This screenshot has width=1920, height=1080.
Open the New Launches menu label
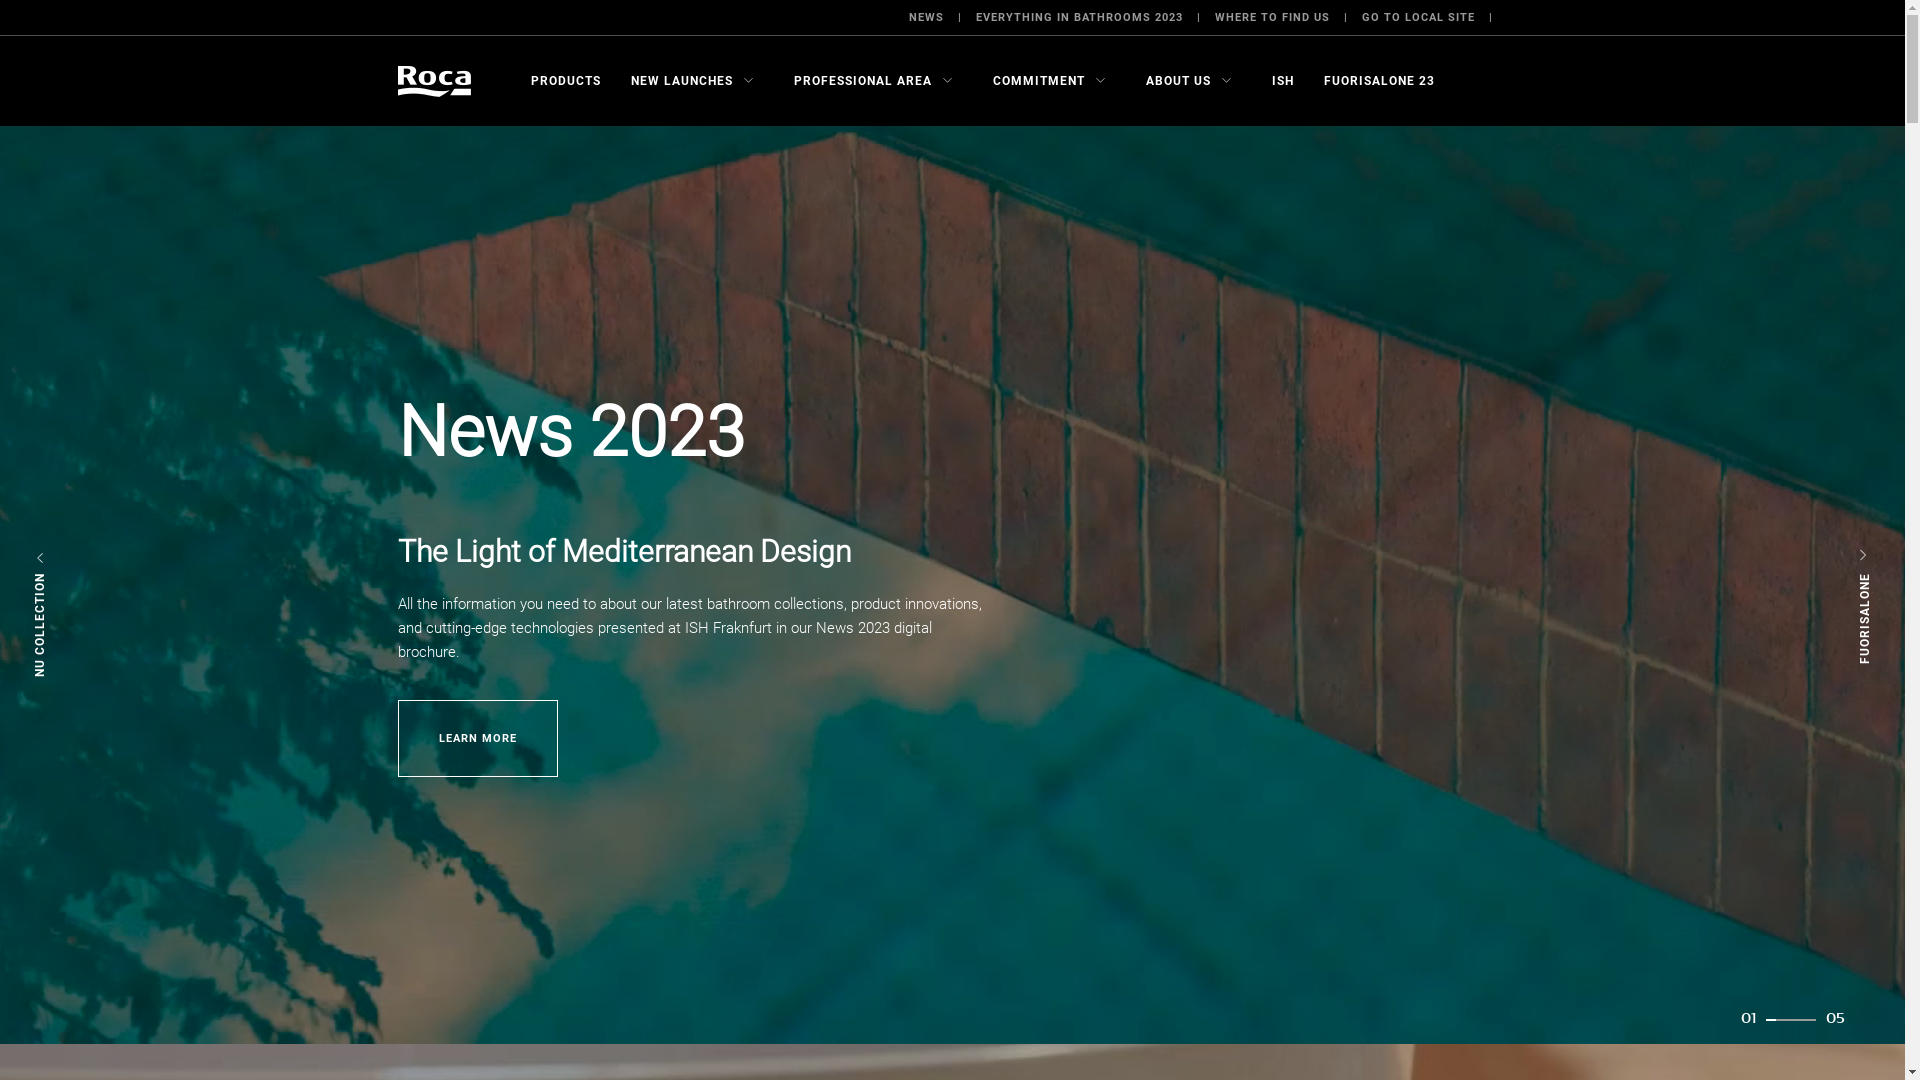coord(682,81)
